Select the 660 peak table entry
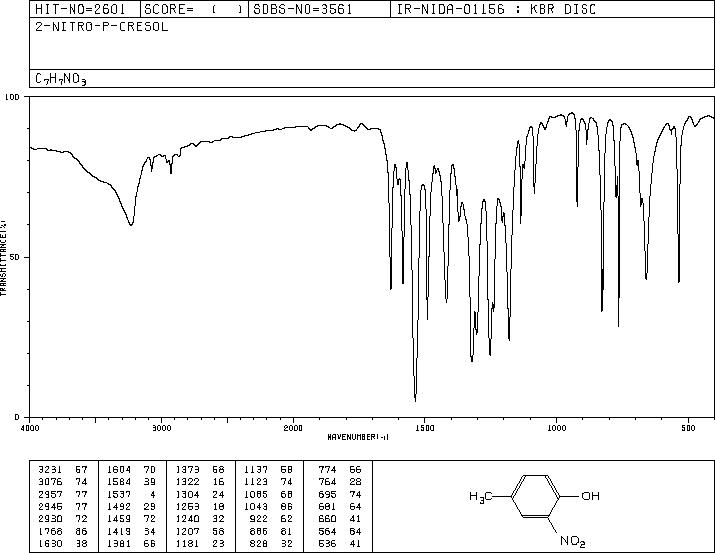 (340, 519)
